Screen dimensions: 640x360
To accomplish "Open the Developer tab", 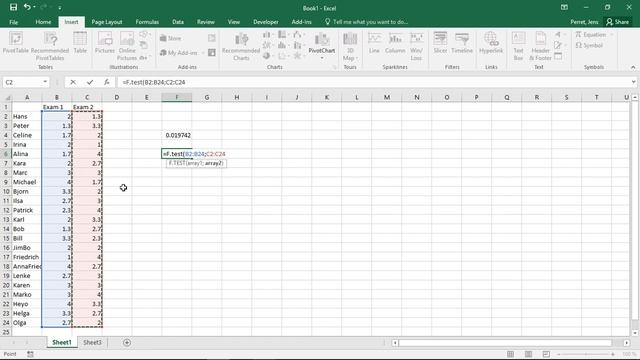I will click(x=266, y=22).
